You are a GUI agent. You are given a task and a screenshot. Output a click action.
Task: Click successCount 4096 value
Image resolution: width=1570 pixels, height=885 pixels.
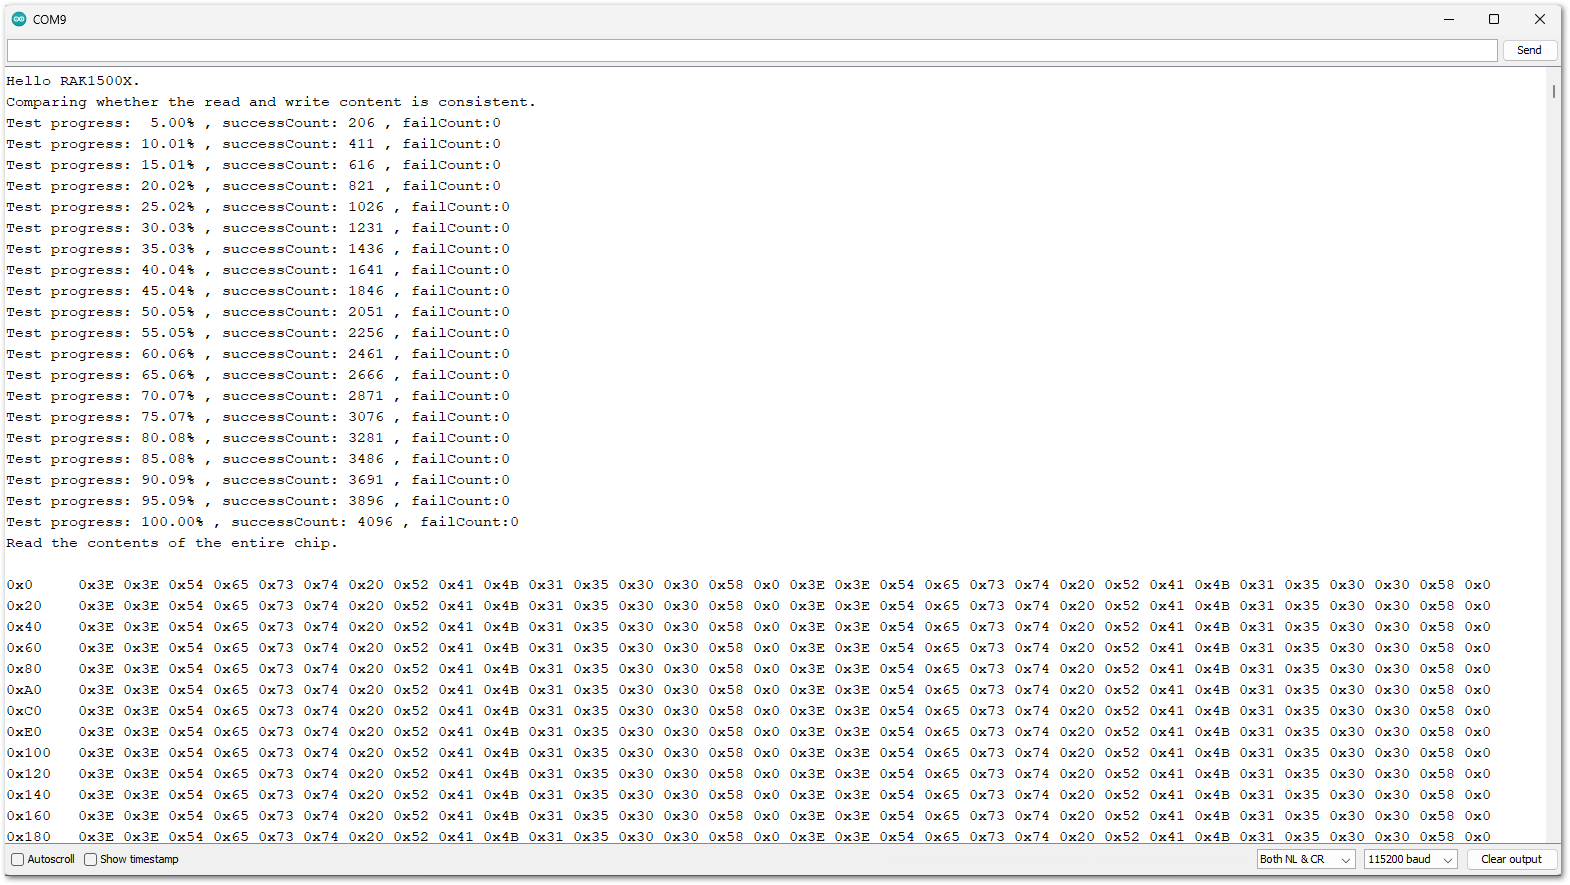(375, 522)
